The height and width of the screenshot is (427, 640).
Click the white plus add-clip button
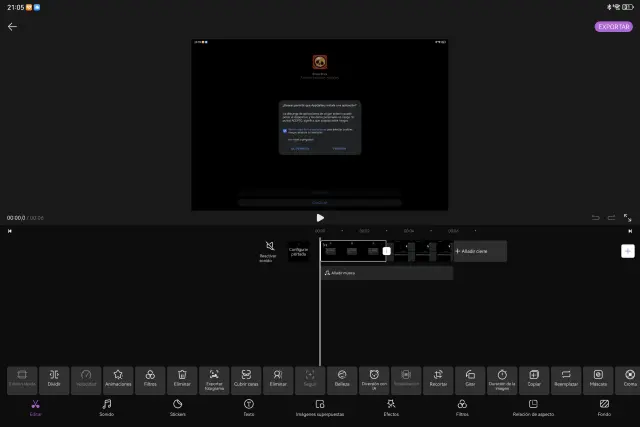[x=627, y=251]
